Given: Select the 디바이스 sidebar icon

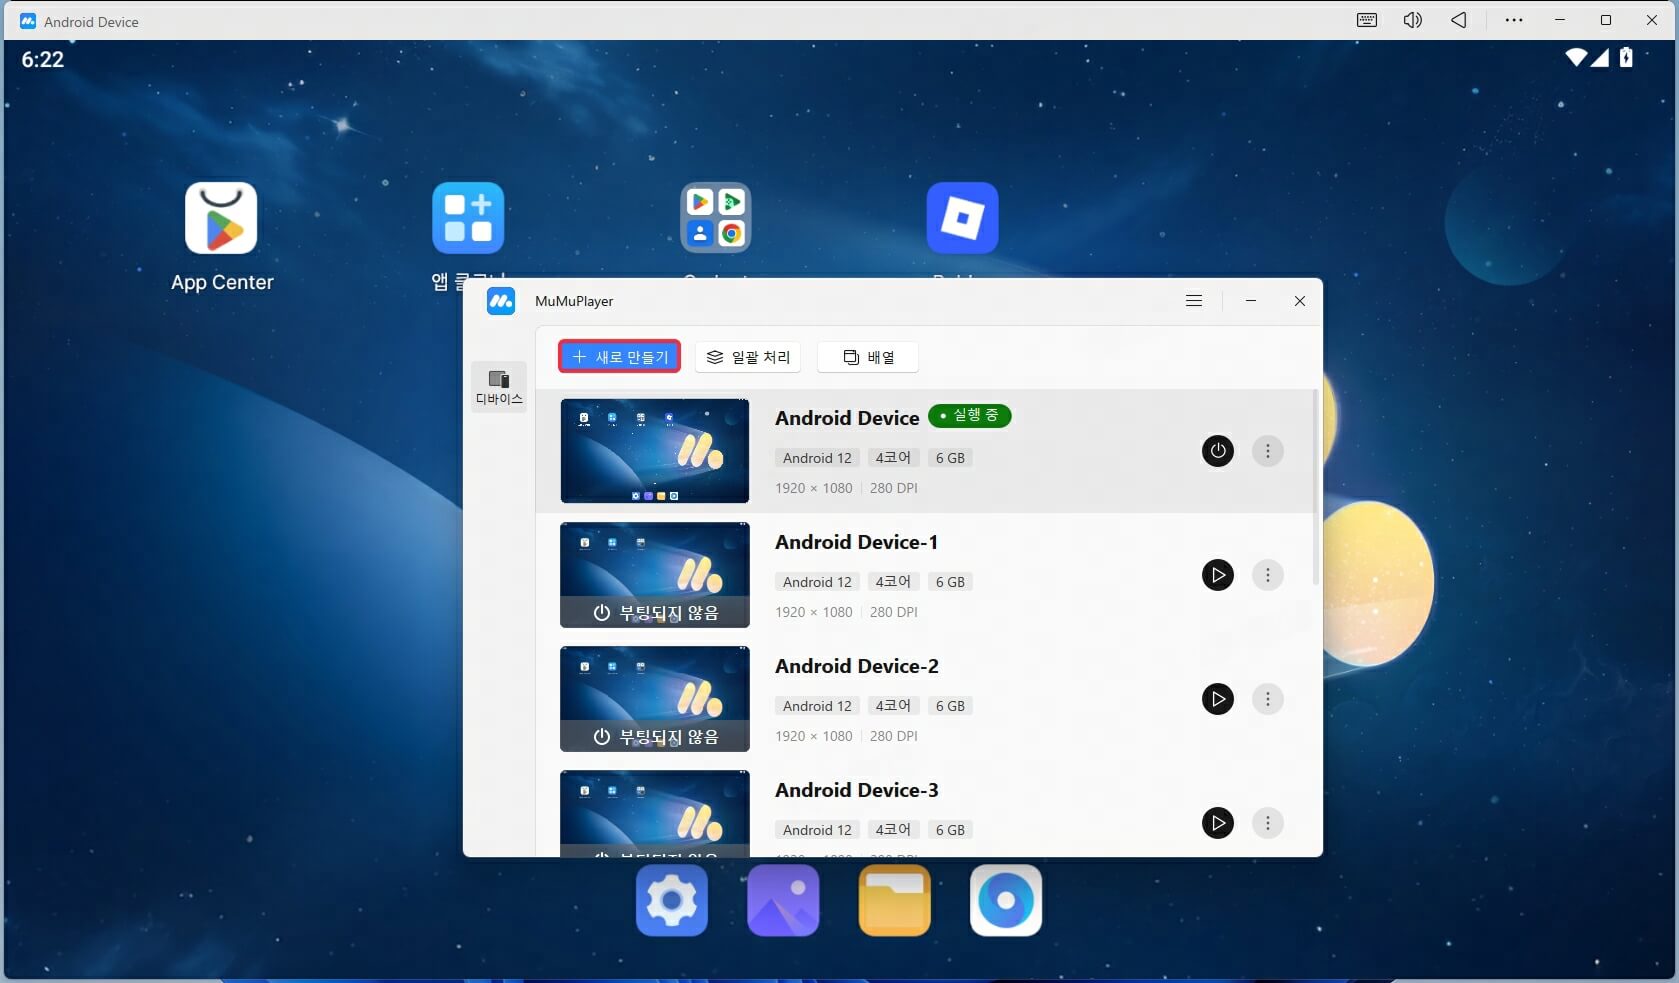Looking at the screenshot, I should click(x=499, y=387).
